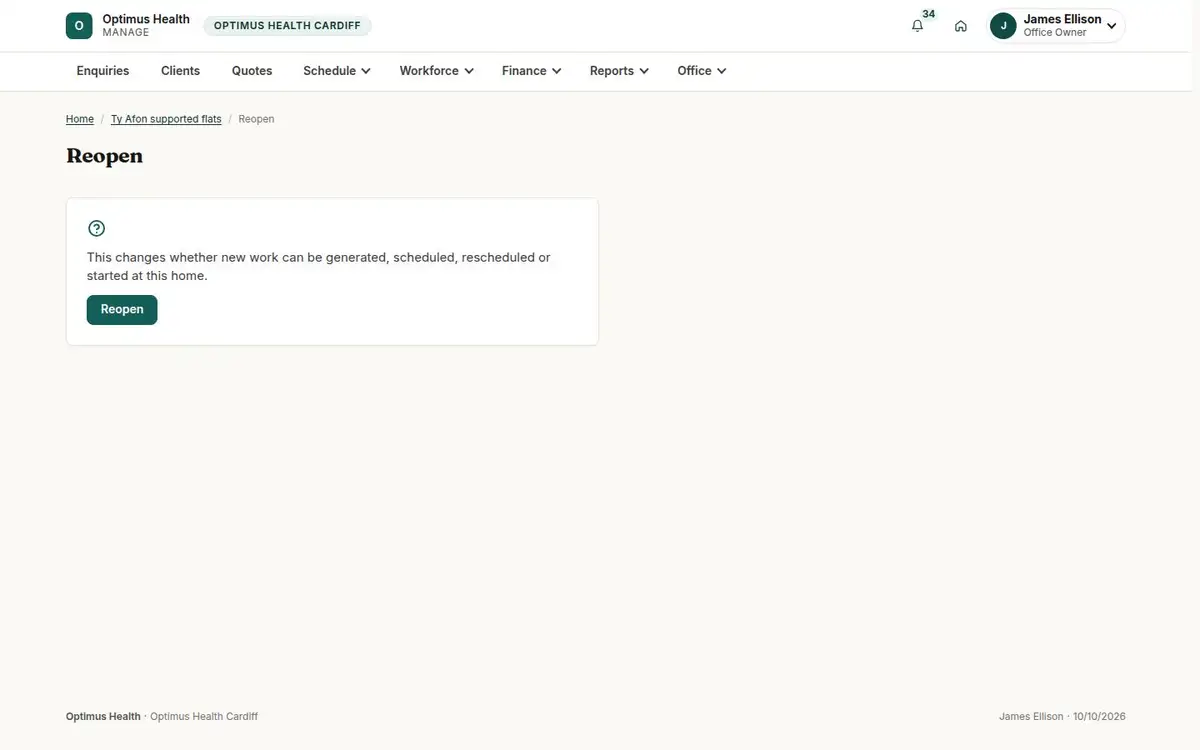Click the green Reopen button
This screenshot has width=1200, height=750.
point(122,310)
